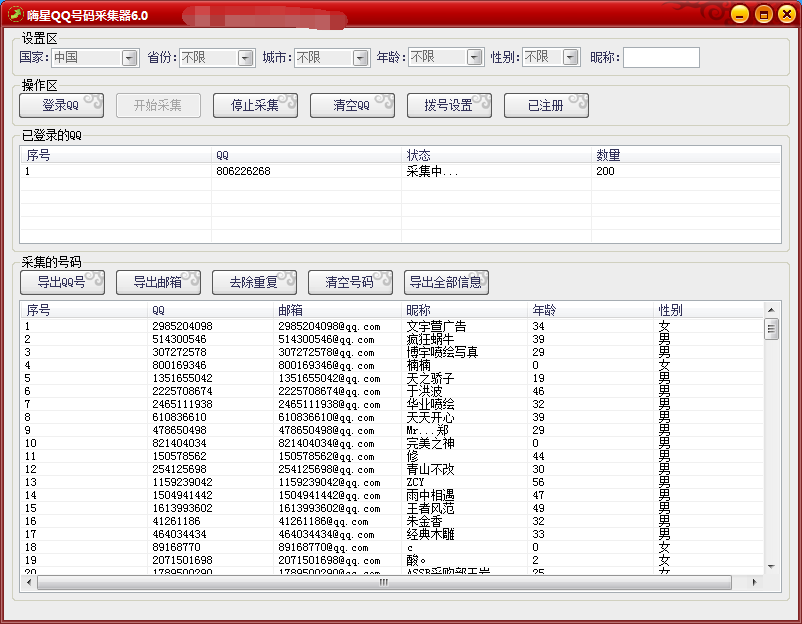The height and width of the screenshot is (624, 802).
Task: Click nickname 博宇喷绘写真
Action: click(442, 352)
